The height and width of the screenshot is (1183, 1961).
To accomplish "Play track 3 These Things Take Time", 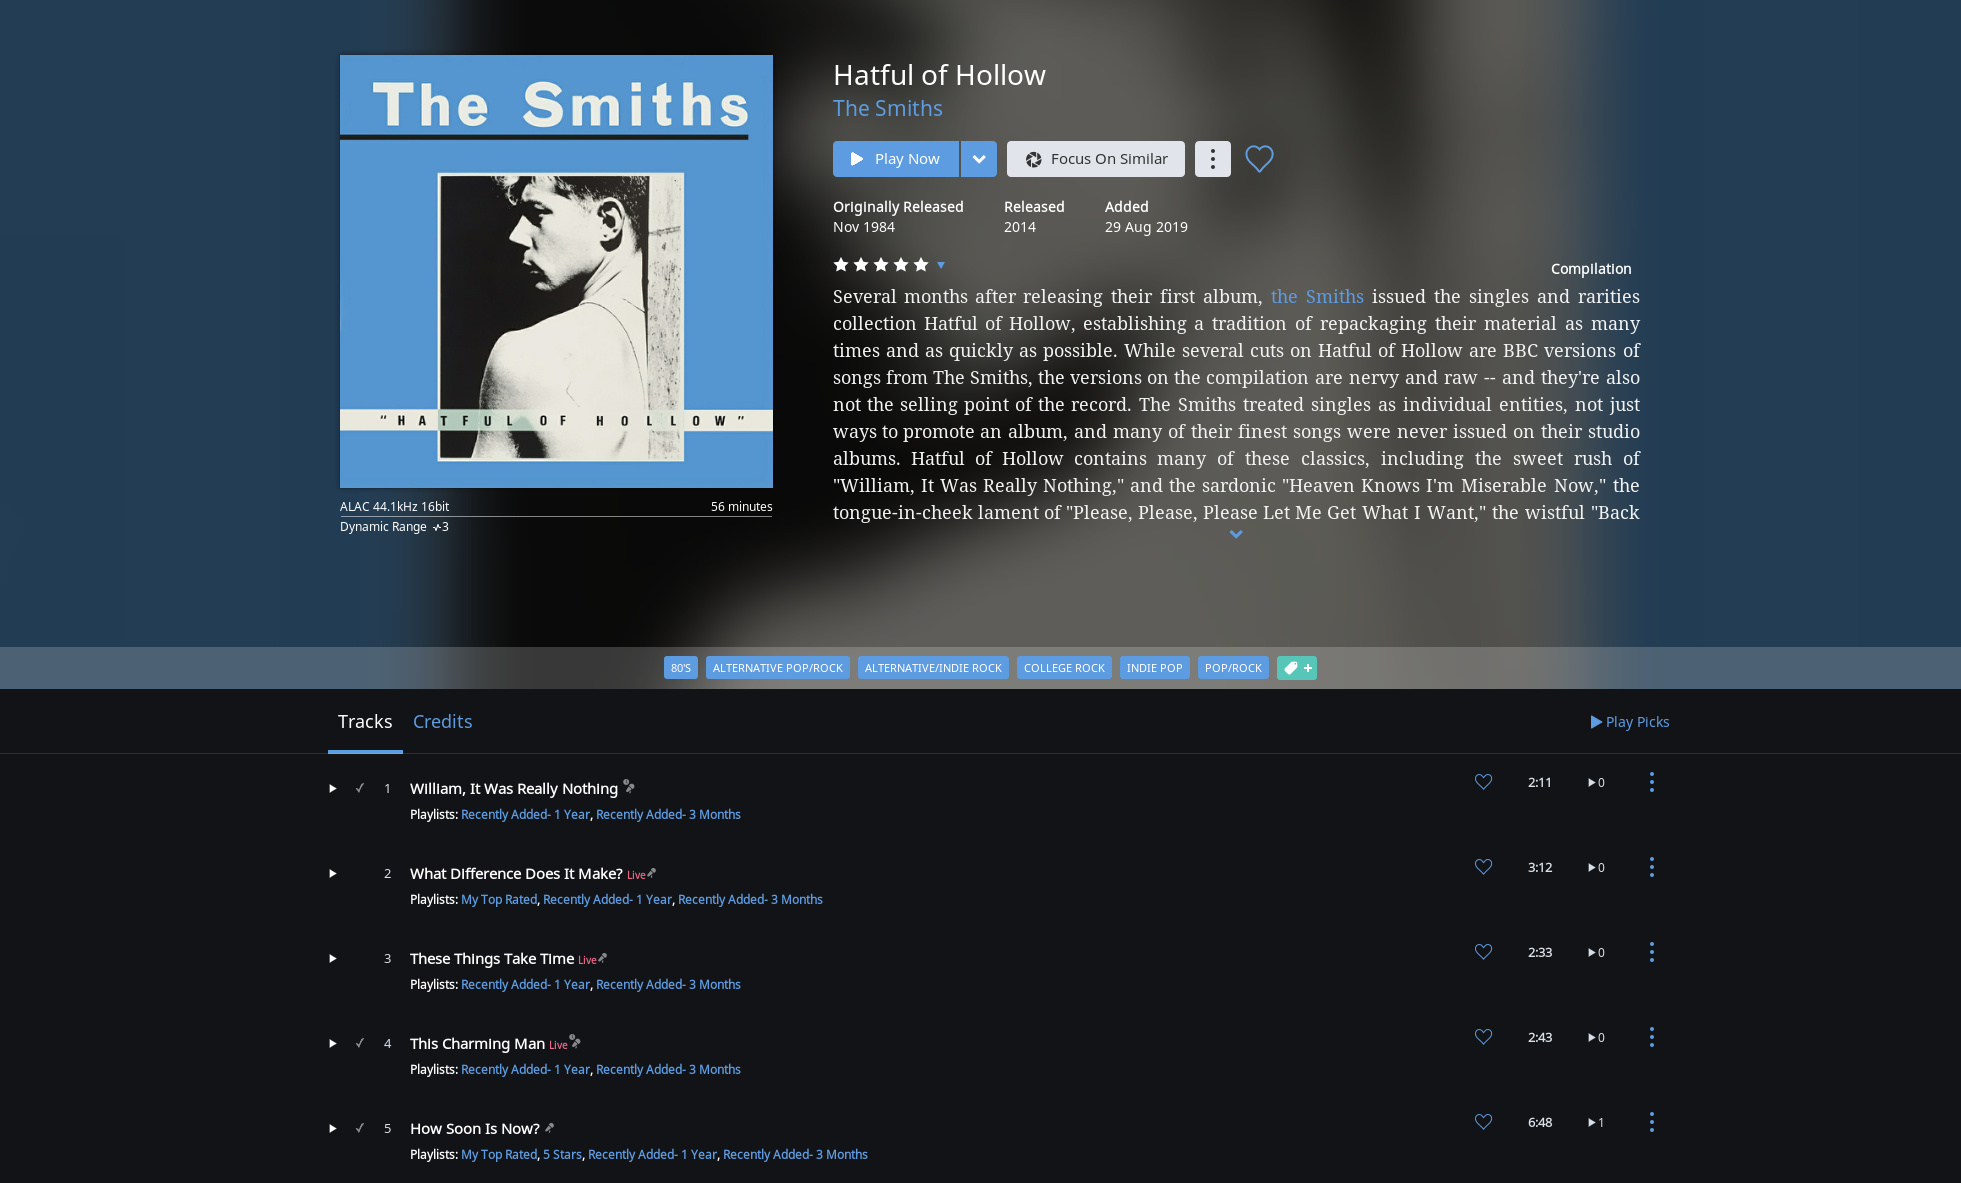I will click(x=333, y=959).
